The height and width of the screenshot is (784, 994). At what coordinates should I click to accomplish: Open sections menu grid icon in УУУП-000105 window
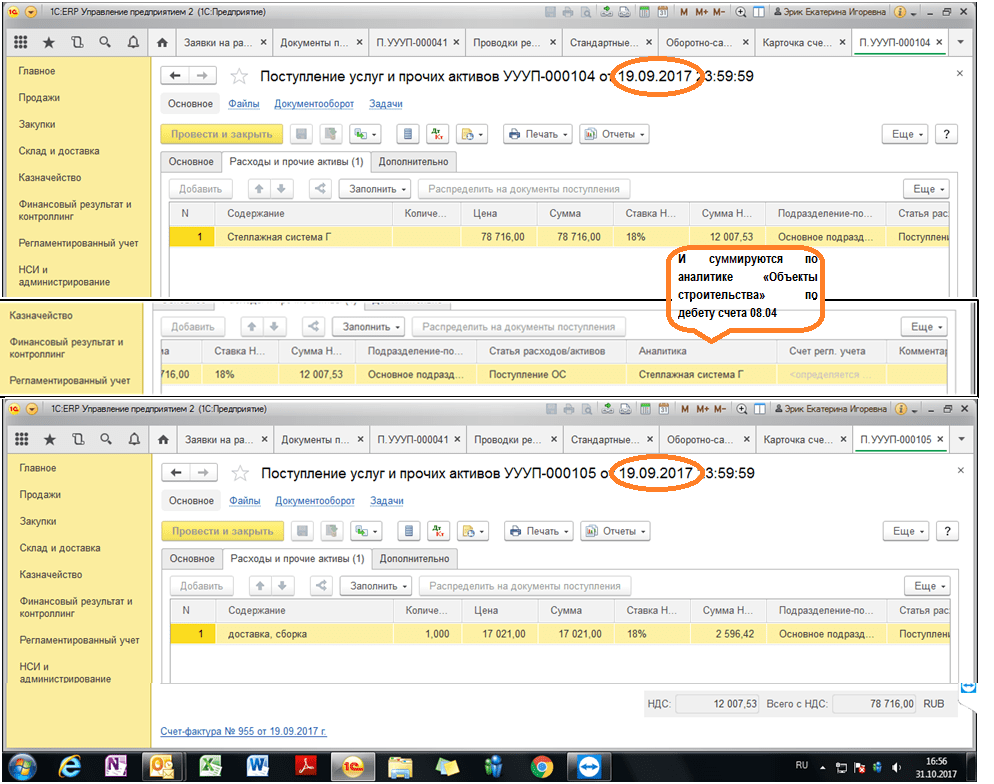point(22,439)
